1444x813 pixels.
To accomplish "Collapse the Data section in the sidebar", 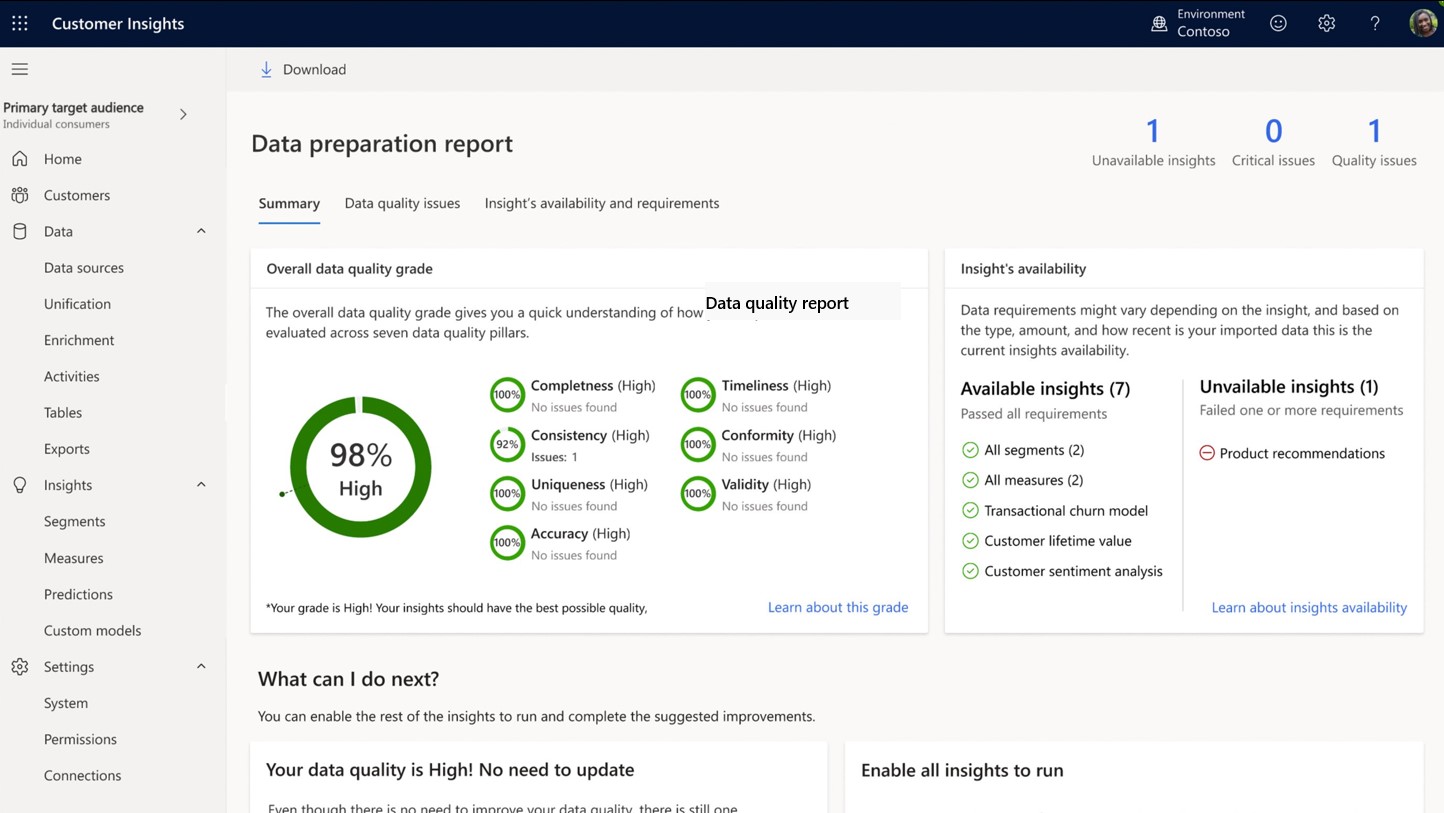I will 202,231.
